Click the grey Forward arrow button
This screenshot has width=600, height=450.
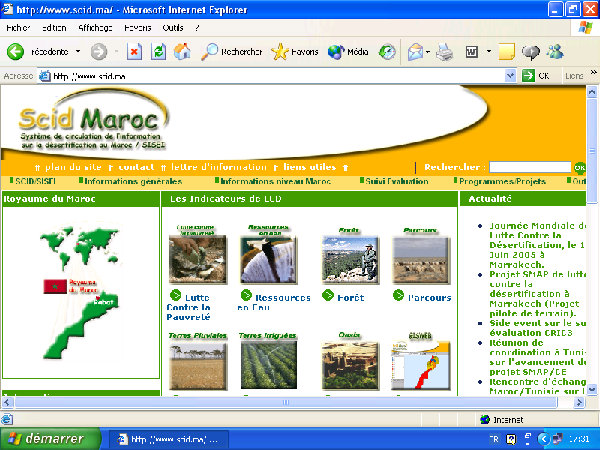pyautogui.click(x=99, y=52)
